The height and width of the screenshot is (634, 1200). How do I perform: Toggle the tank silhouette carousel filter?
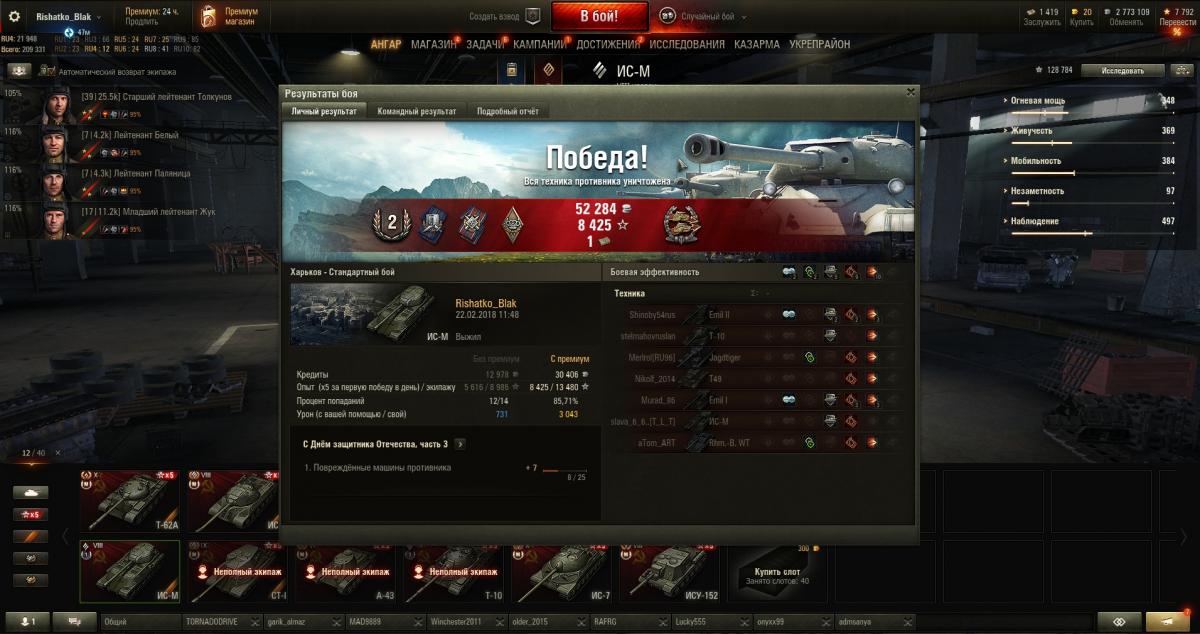click(30, 492)
